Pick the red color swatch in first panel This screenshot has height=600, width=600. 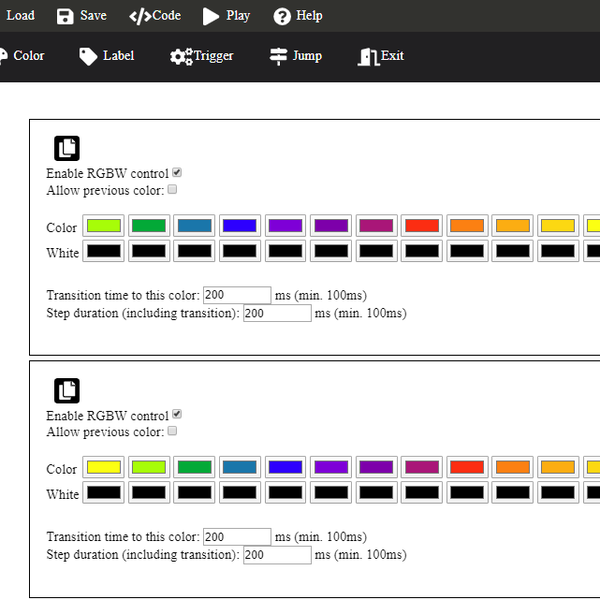click(421, 226)
